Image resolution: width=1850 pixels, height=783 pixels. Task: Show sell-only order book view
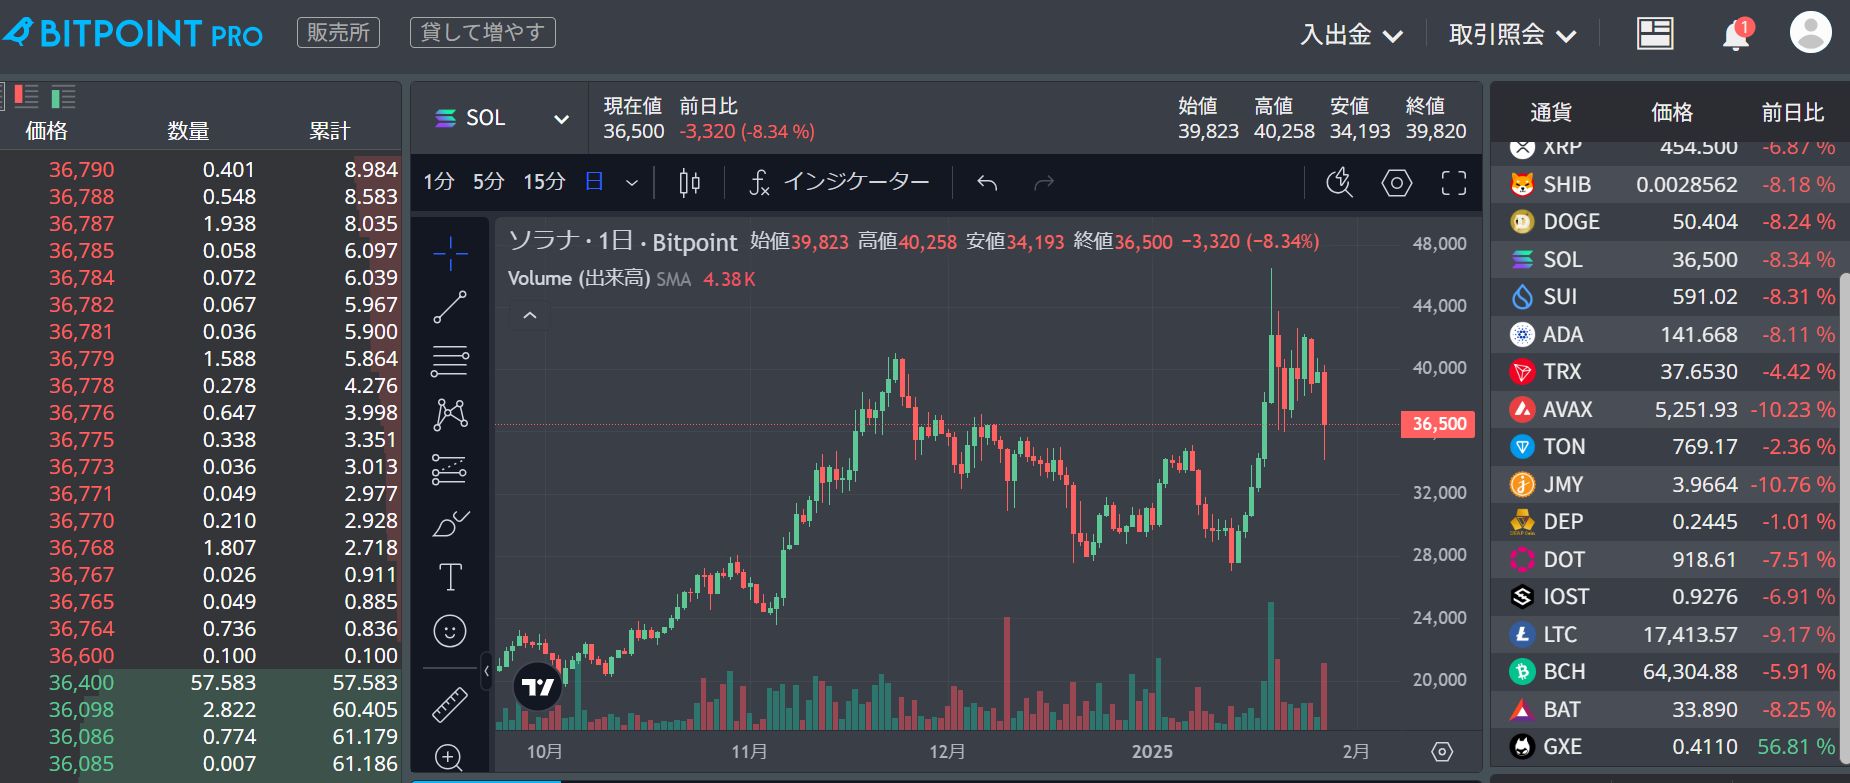tap(26, 97)
